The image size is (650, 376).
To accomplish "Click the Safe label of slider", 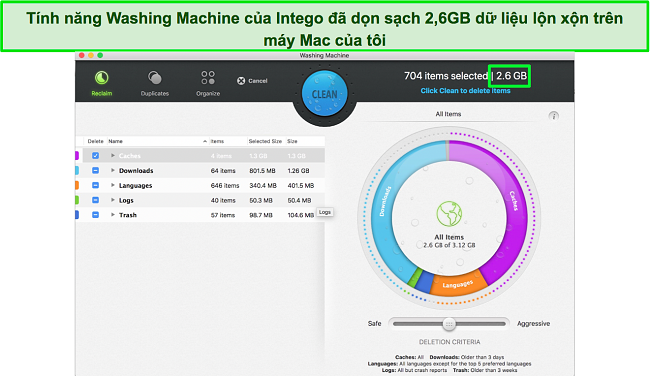I will (x=374, y=323).
